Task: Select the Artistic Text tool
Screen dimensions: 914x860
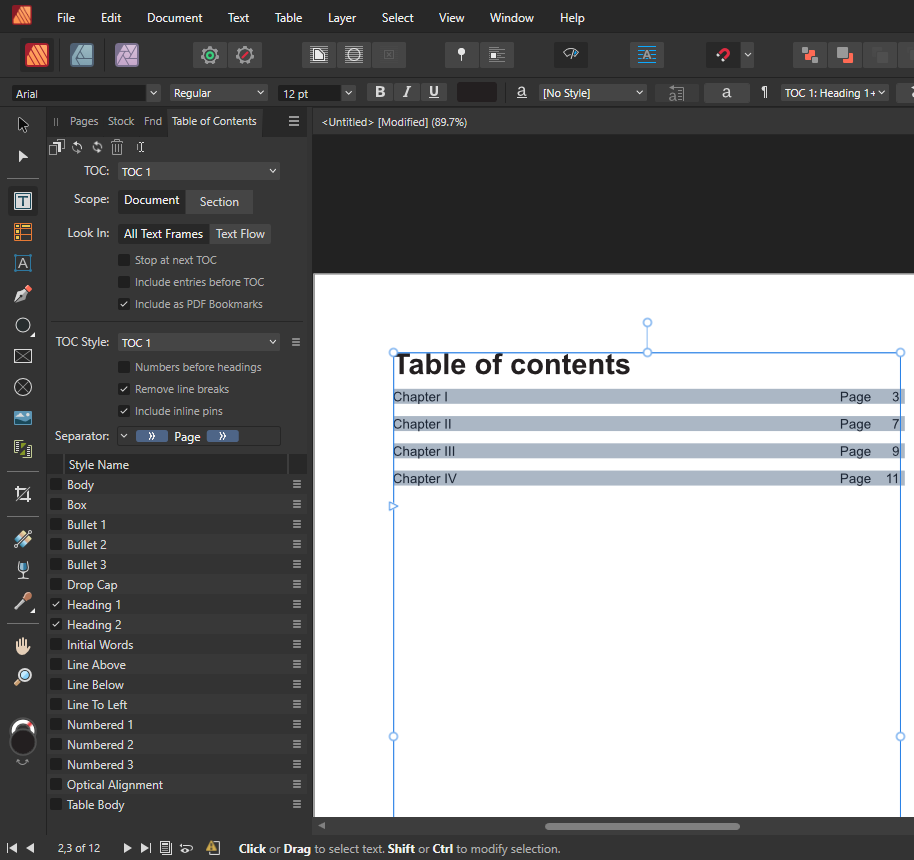Action: point(23,263)
